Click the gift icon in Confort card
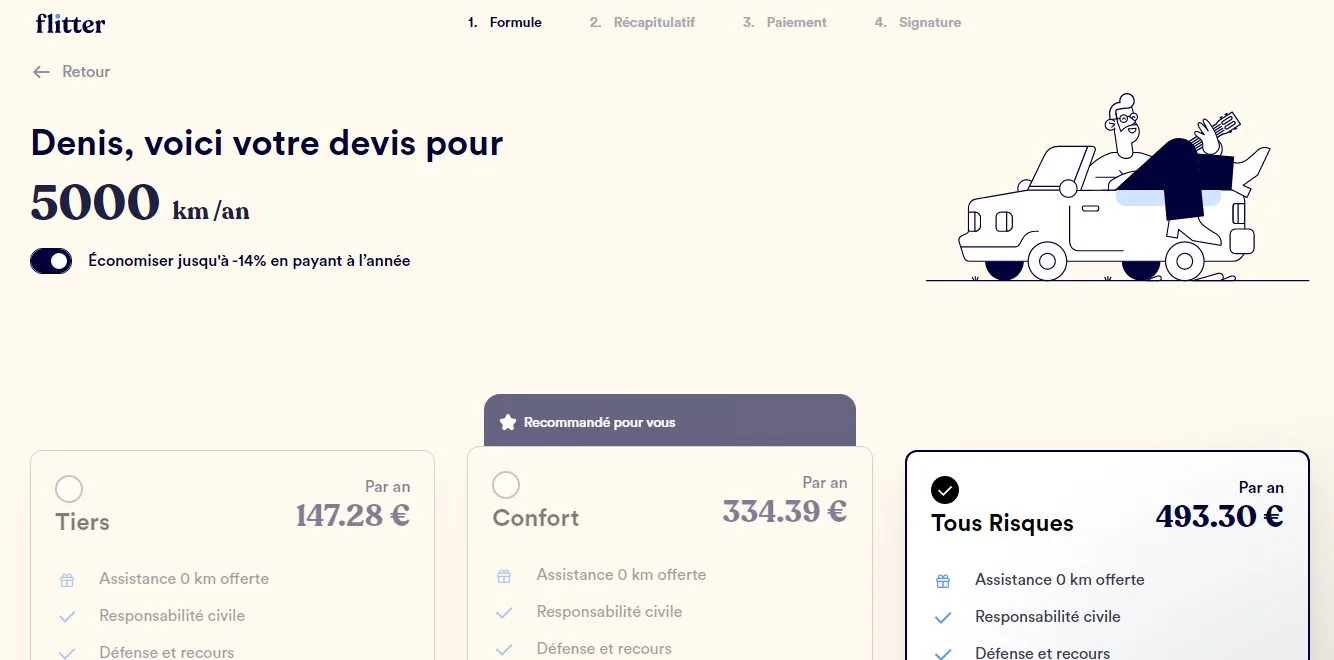The image size is (1334, 660). tap(504, 575)
